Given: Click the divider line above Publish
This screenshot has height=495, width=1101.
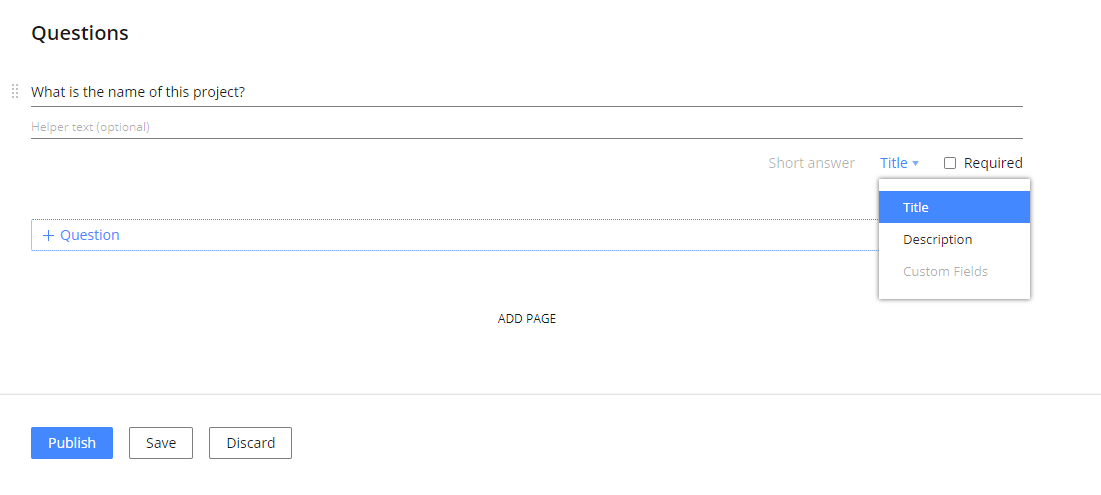Looking at the screenshot, I should pyautogui.click(x=550, y=395).
